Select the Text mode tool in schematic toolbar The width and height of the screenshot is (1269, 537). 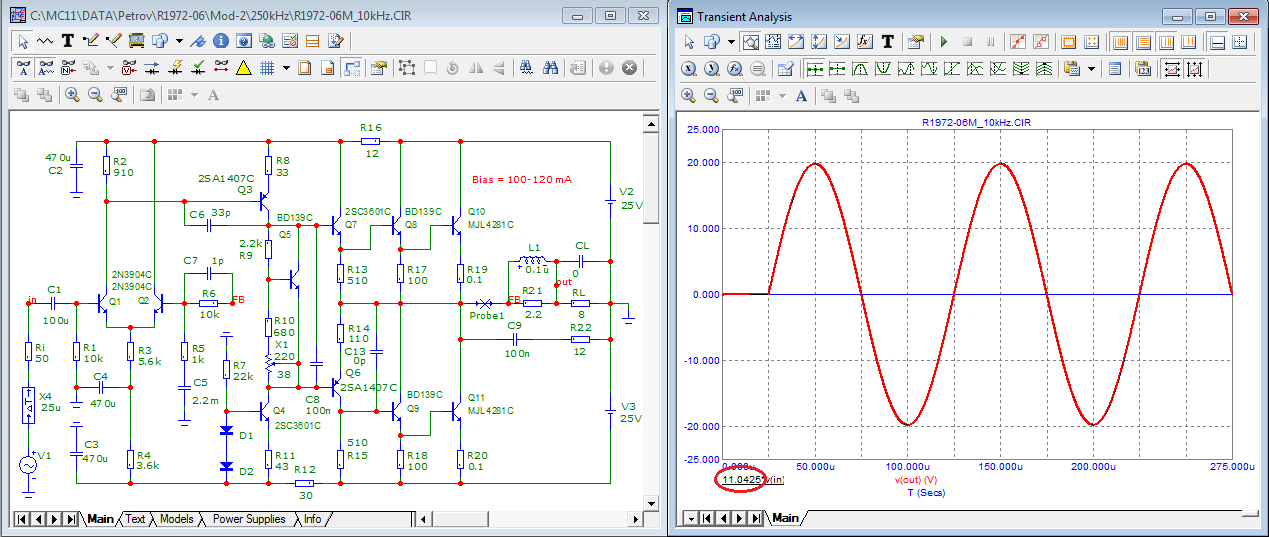point(68,41)
